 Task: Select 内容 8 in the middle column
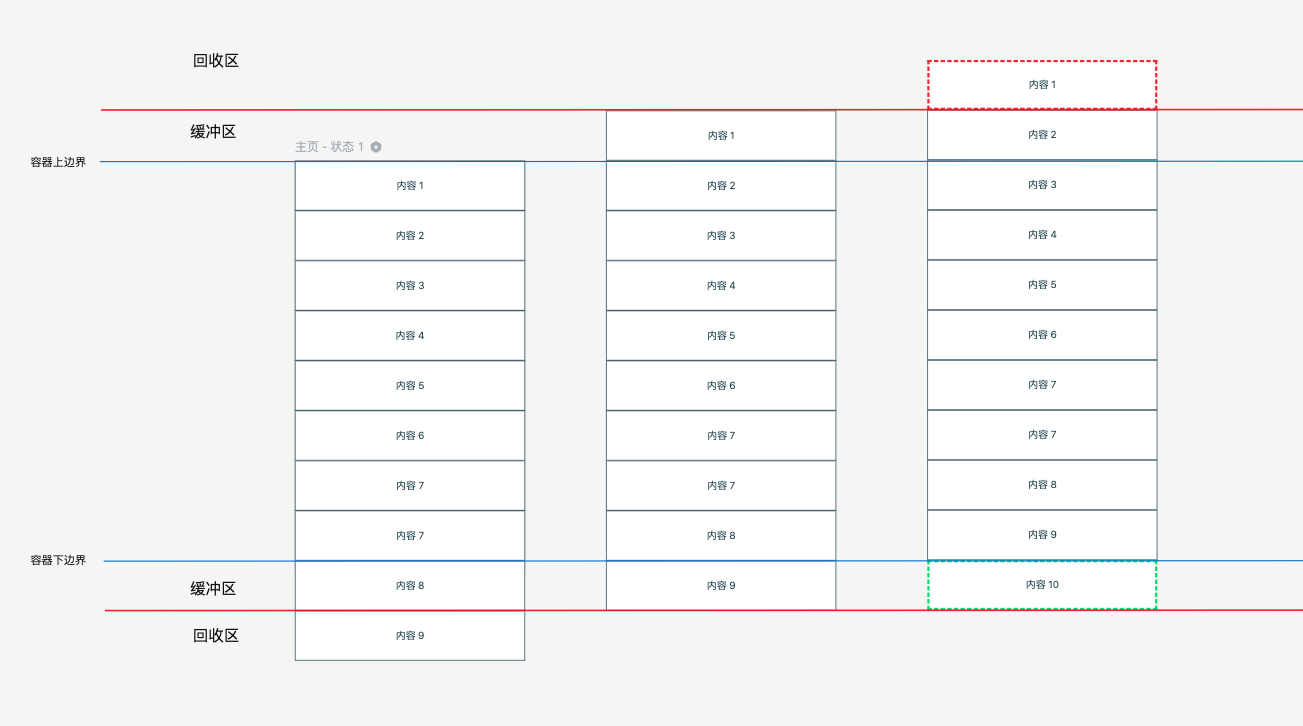(x=721, y=536)
